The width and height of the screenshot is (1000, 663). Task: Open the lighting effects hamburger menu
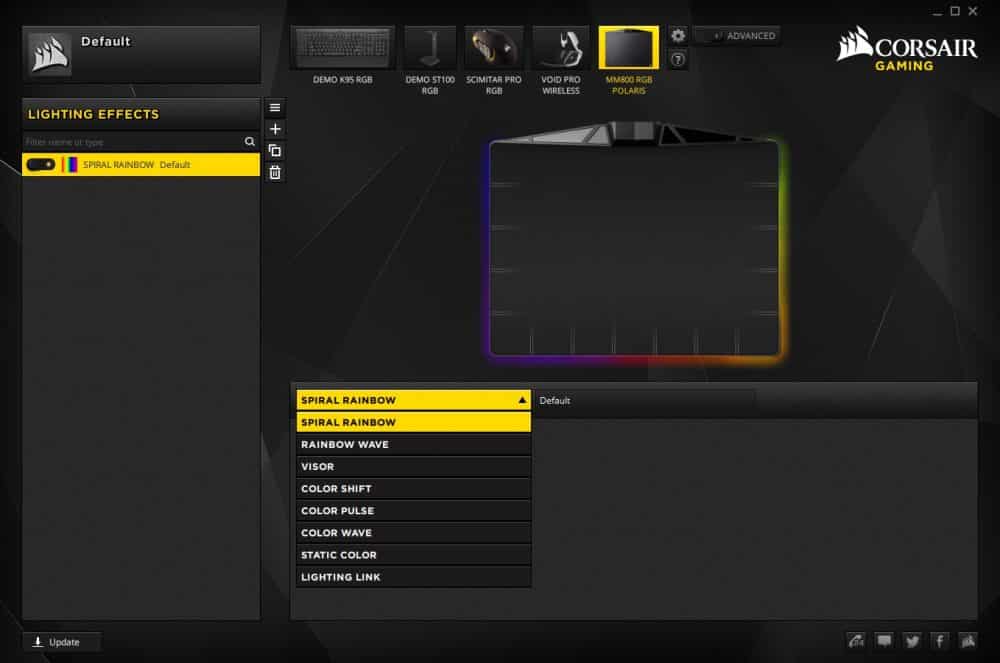point(275,108)
